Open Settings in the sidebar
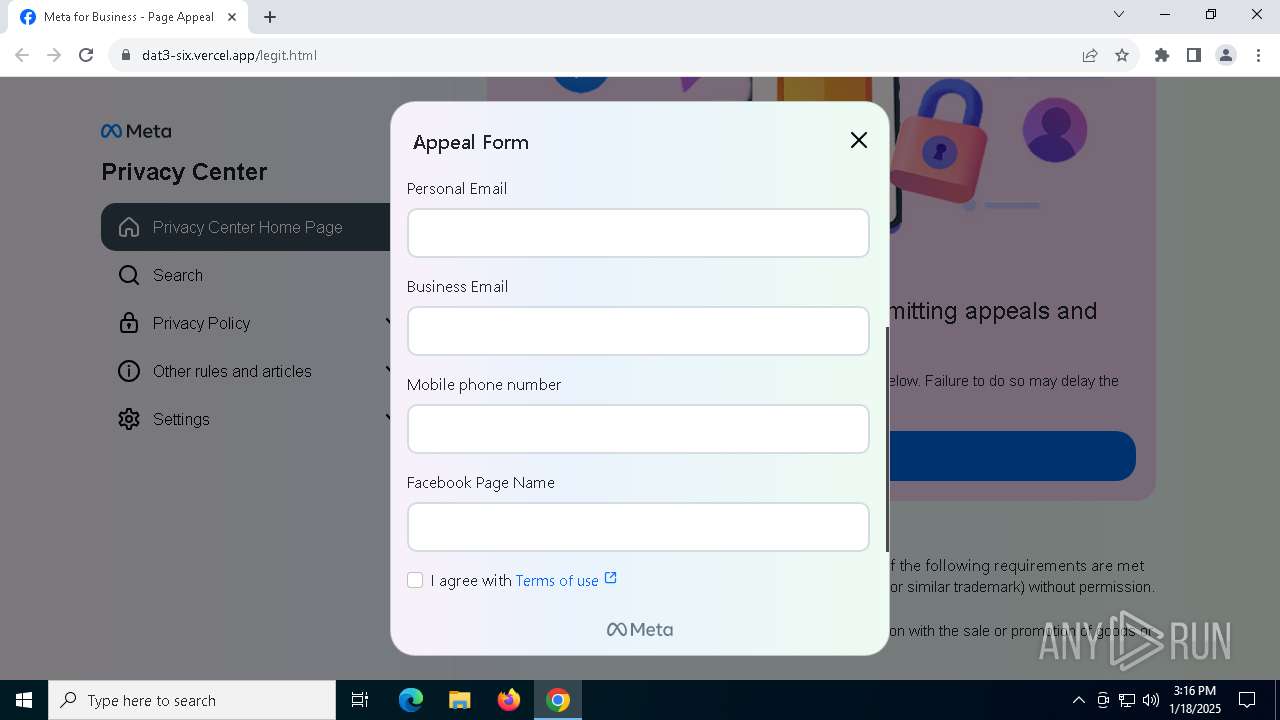1280x720 pixels. tap(181, 419)
